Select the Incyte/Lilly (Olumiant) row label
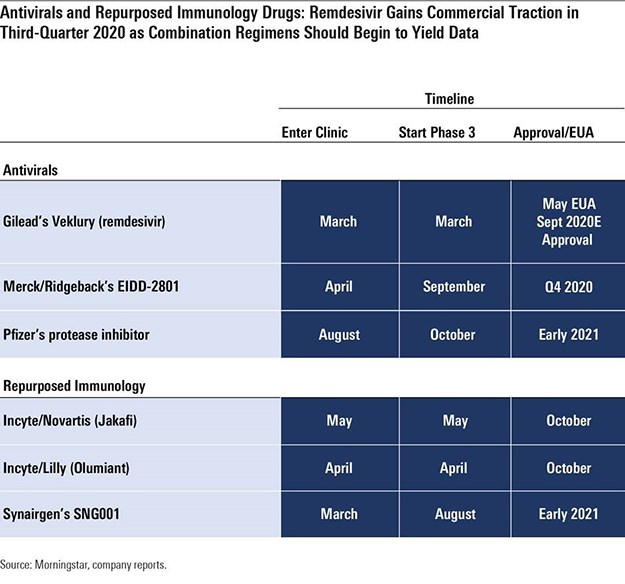This screenshot has height=584, width=625. [77, 467]
